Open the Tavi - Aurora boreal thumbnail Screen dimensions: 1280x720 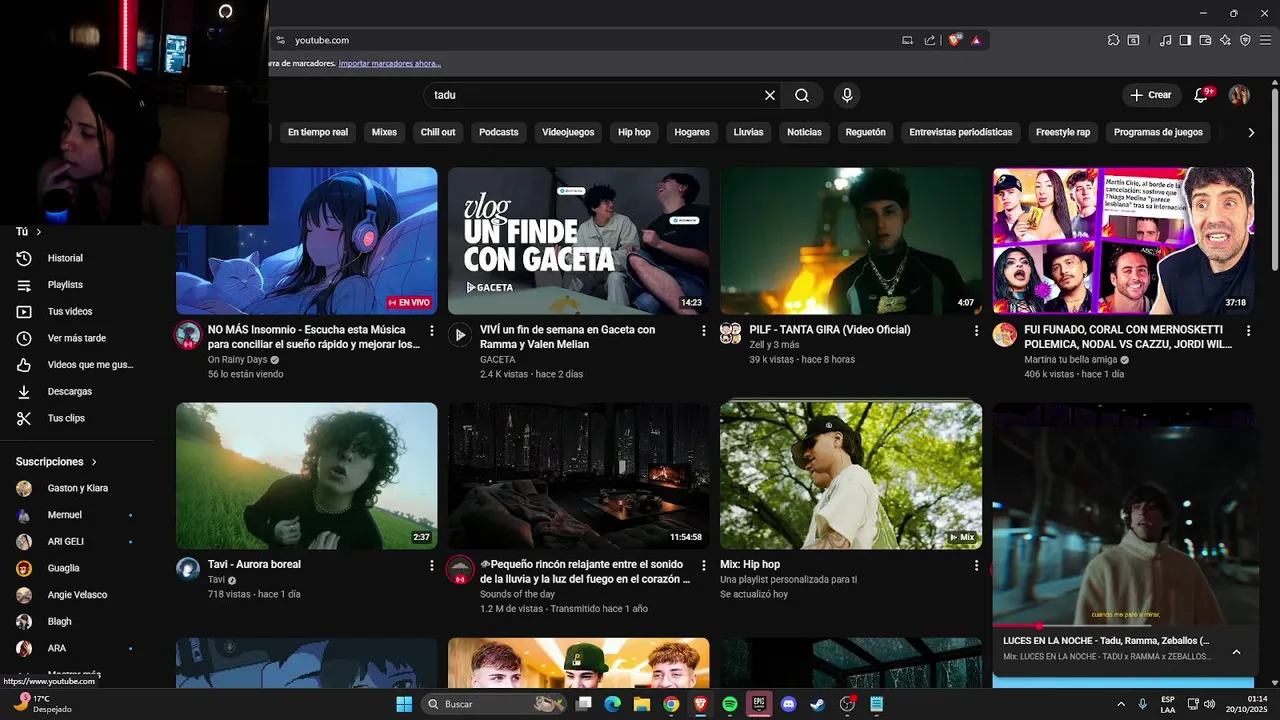coord(307,476)
